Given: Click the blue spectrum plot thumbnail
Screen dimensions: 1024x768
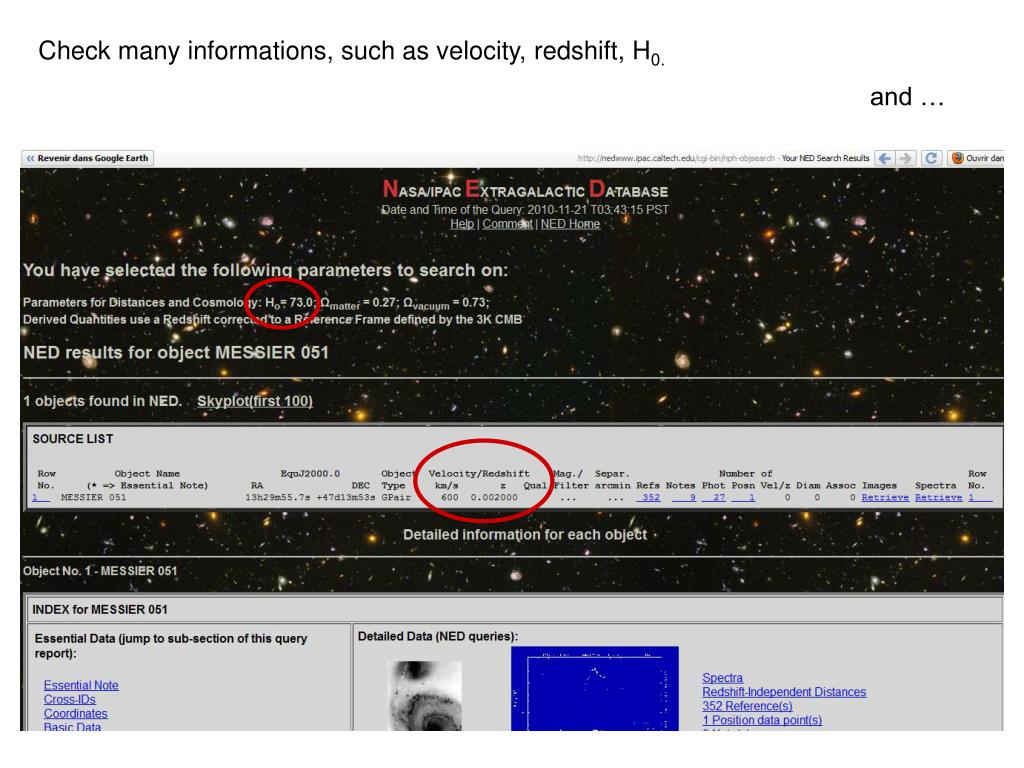Looking at the screenshot, I should 595,688.
